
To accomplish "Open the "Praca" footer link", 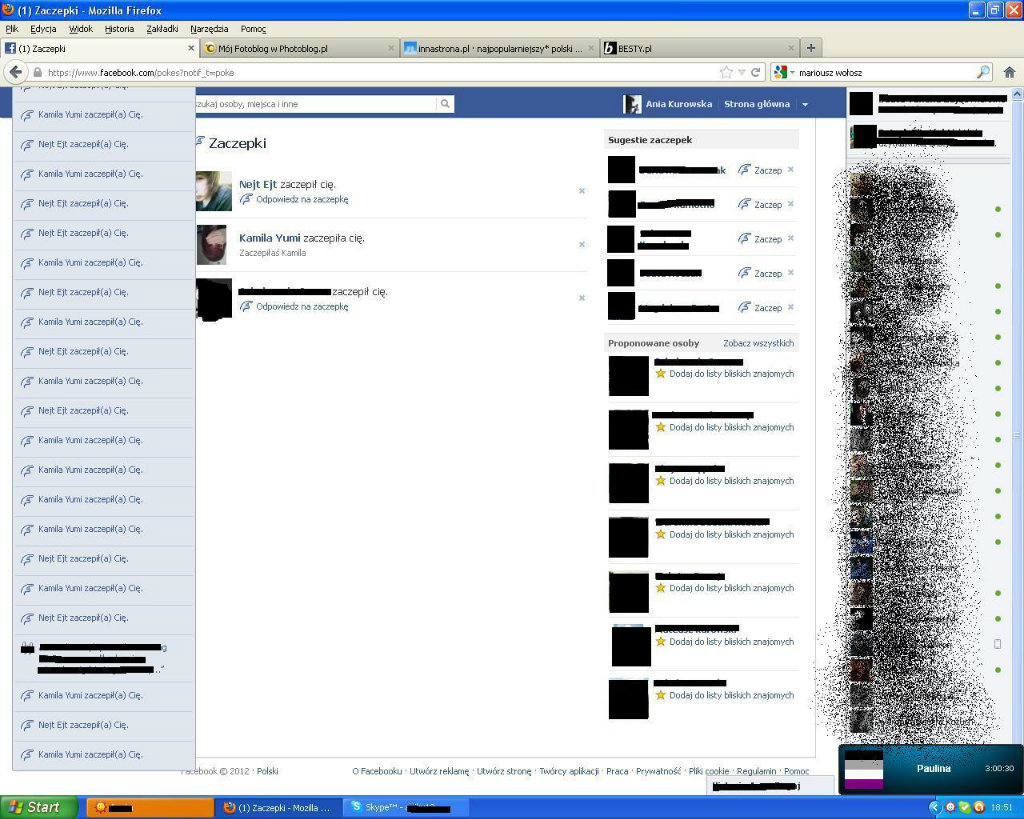I will 617,771.
